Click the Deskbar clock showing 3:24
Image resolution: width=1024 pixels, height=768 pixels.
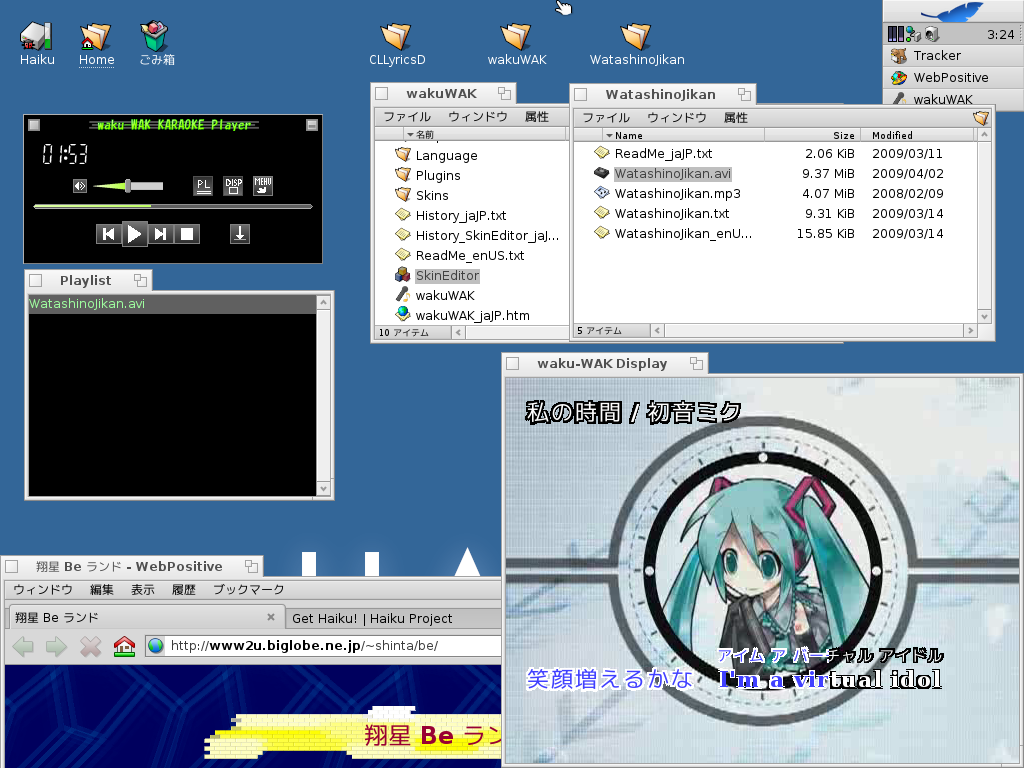pyautogui.click(x=1000, y=34)
